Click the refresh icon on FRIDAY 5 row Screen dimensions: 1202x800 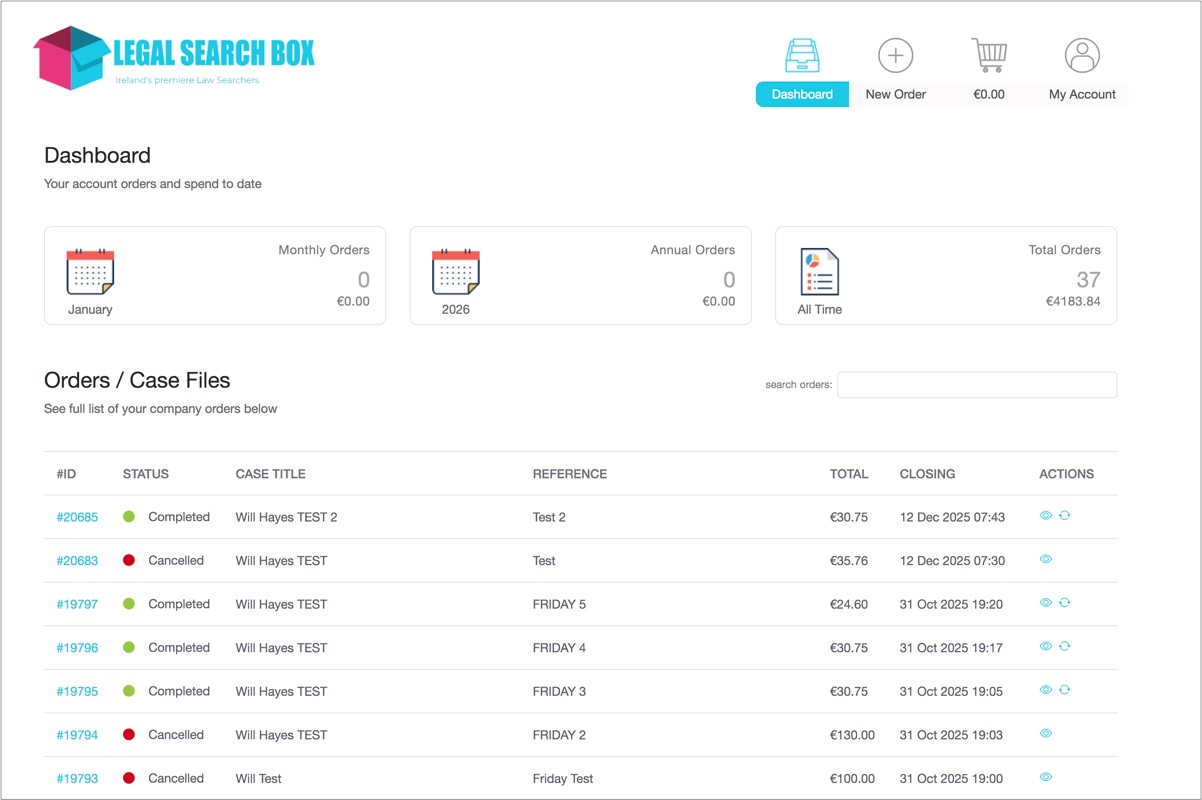pyautogui.click(x=1064, y=603)
